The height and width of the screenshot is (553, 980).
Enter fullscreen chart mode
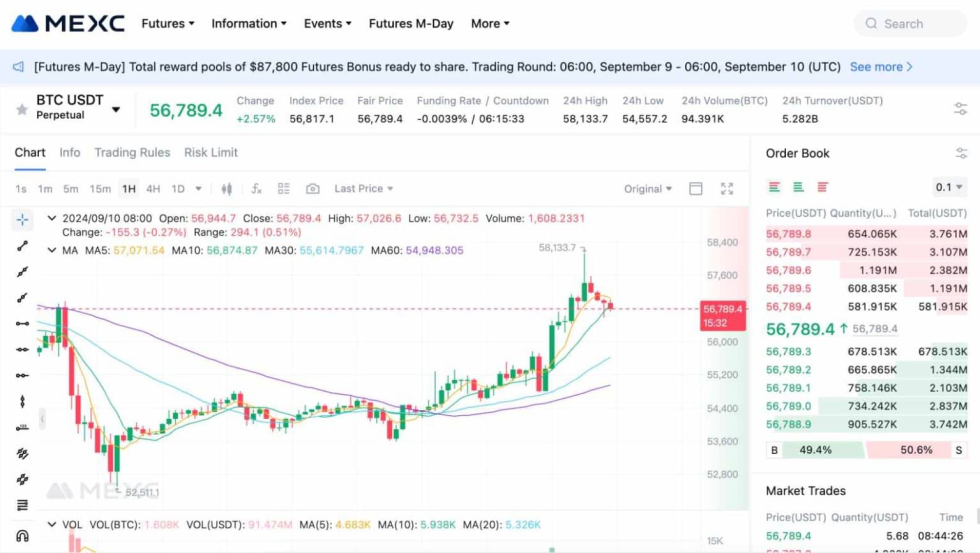pyautogui.click(x=727, y=189)
